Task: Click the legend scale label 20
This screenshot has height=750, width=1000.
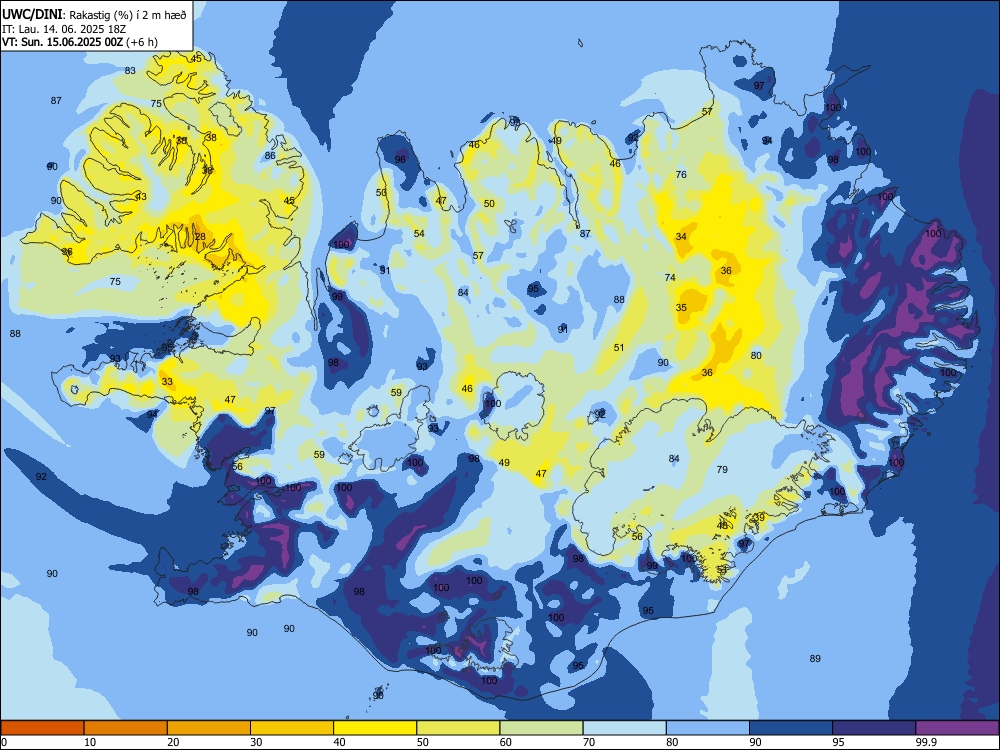Action: coord(173,742)
